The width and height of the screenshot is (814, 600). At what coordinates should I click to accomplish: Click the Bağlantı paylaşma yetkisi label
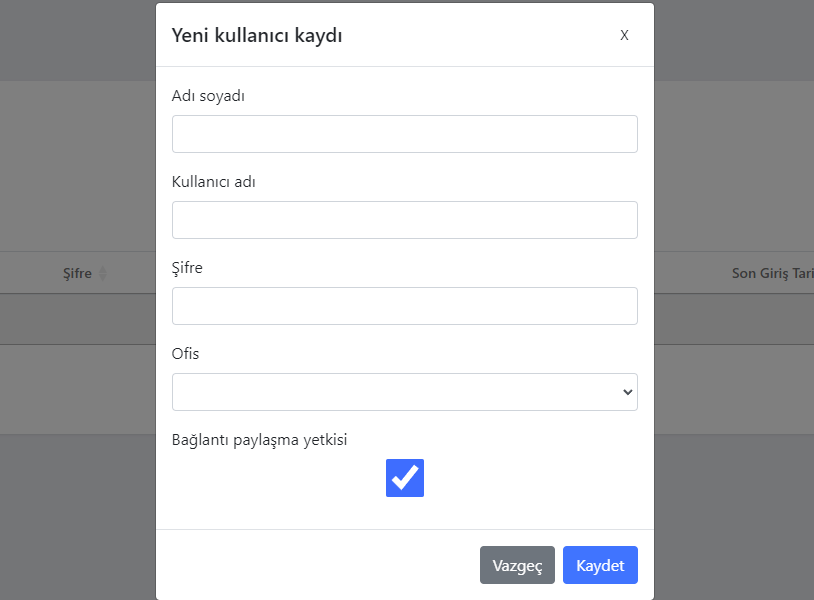pos(259,440)
